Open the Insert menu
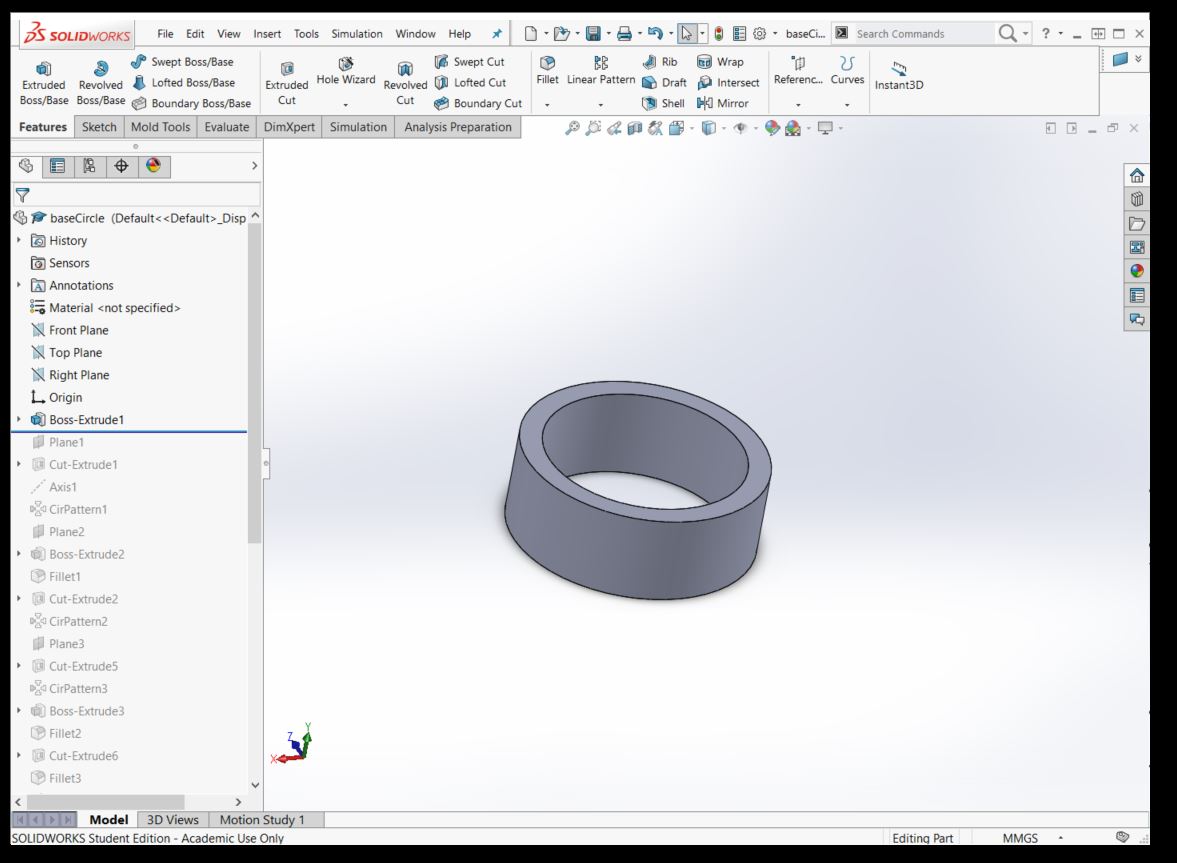 click(267, 34)
